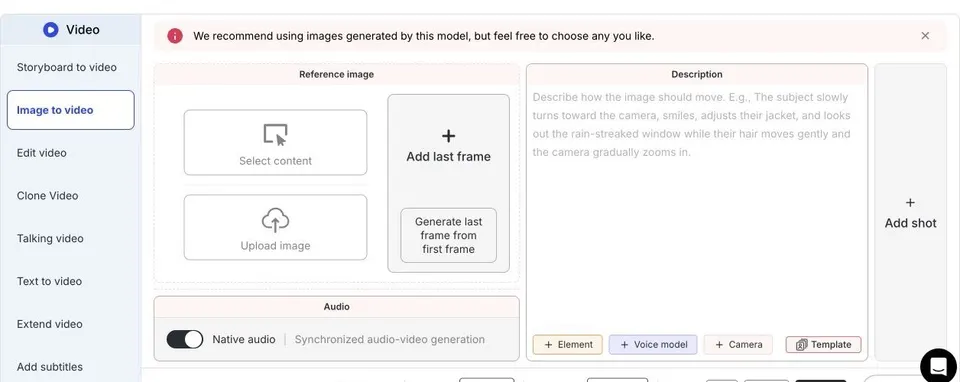Open the chat support bubble icon

point(938,366)
